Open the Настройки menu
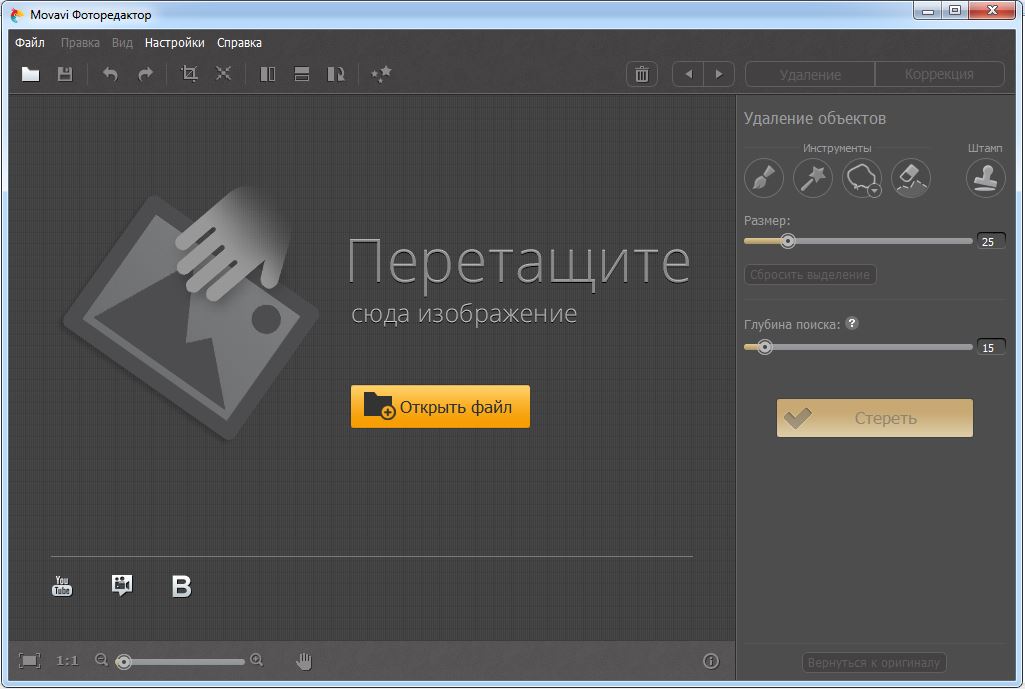 [x=174, y=43]
